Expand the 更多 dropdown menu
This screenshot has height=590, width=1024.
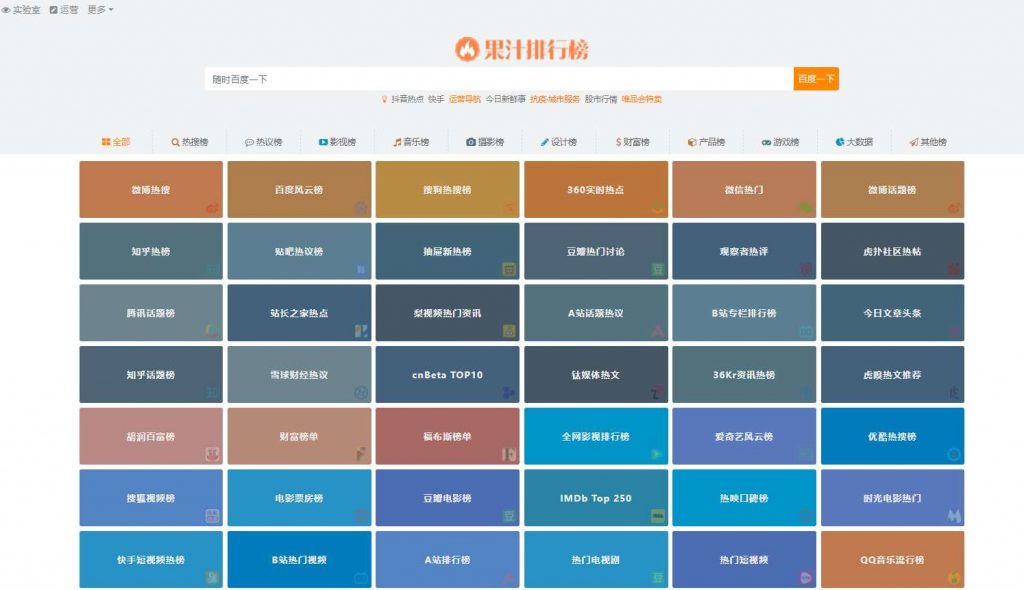(100, 10)
